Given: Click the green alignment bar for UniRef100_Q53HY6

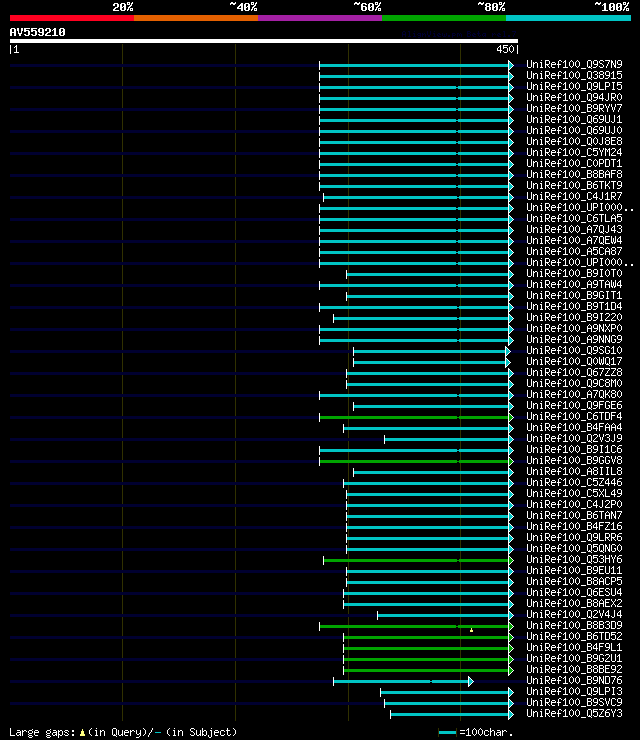Looking at the screenshot, I should 418,560.
